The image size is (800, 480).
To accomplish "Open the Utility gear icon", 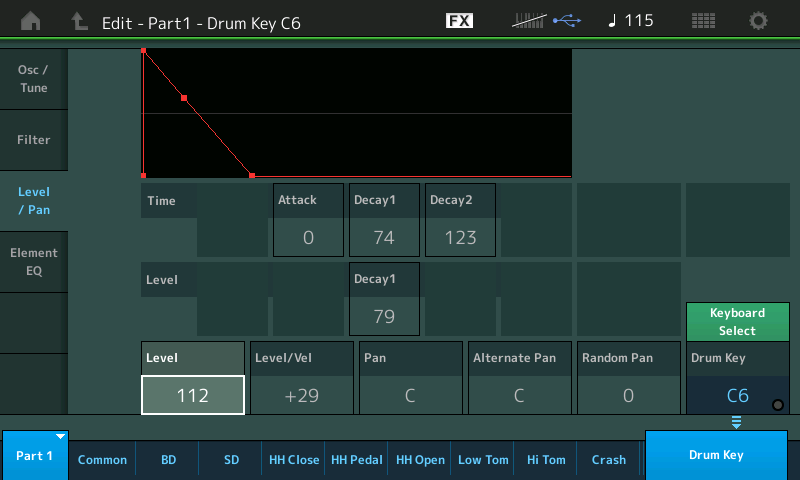I will (x=759, y=21).
